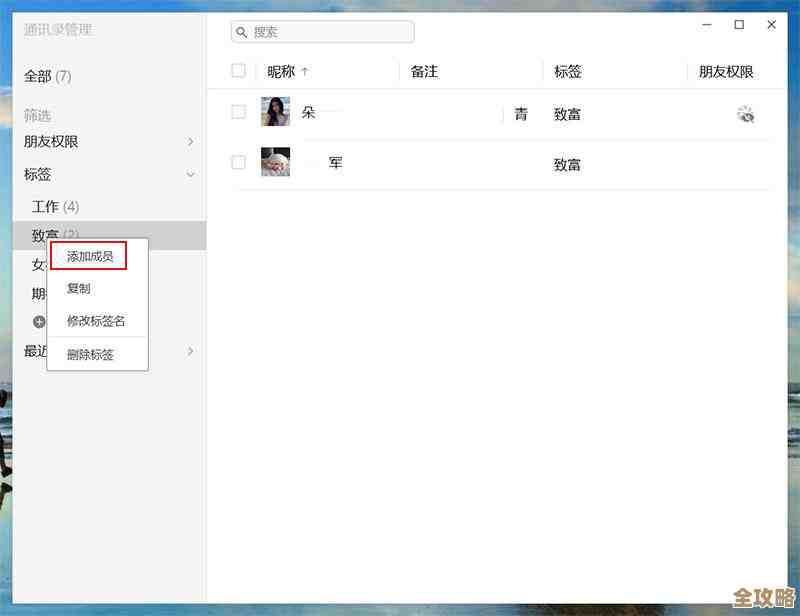
Task: Click 朵's profile avatar
Action: pyautogui.click(x=275, y=111)
